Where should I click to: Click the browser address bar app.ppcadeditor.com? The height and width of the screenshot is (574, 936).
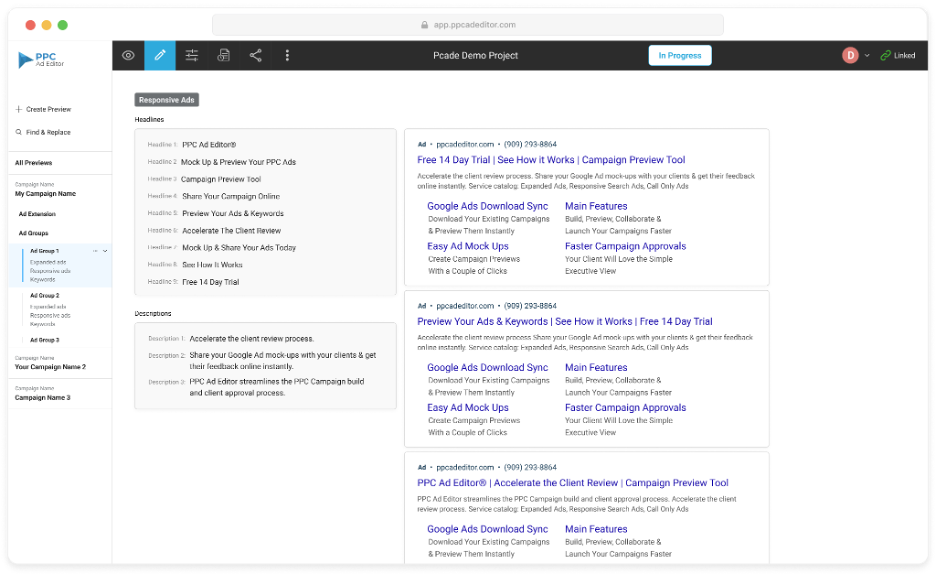tap(467, 25)
